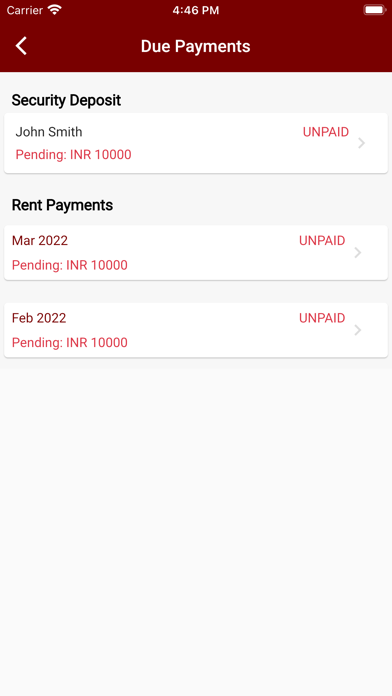Image resolution: width=392 pixels, height=696 pixels.
Task: Tap UNPAID status on John Smith row
Action: 326,132
